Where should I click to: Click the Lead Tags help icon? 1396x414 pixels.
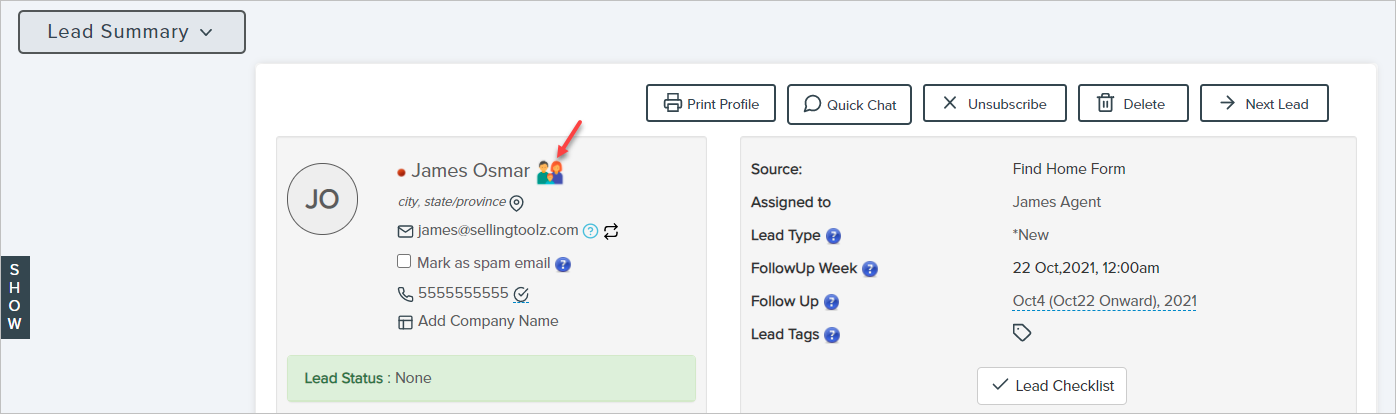coord(832,335)
